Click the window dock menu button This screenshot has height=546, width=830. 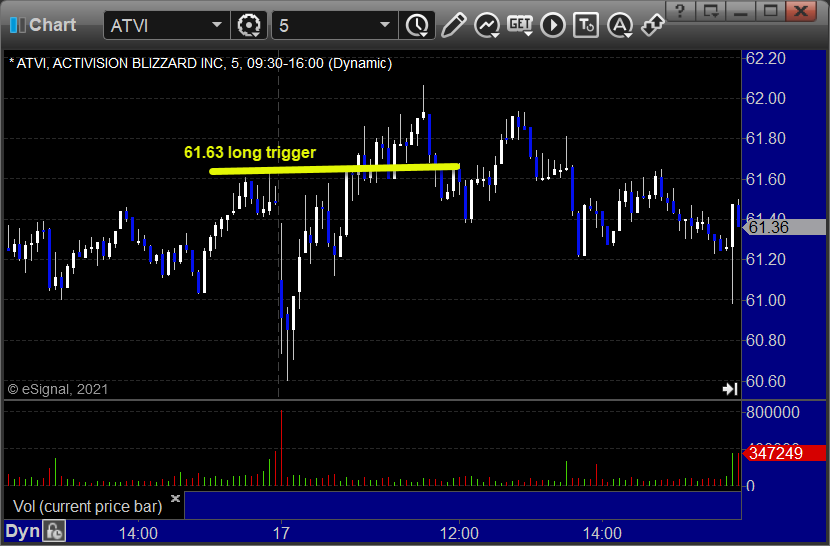click(x=710, y=11)
